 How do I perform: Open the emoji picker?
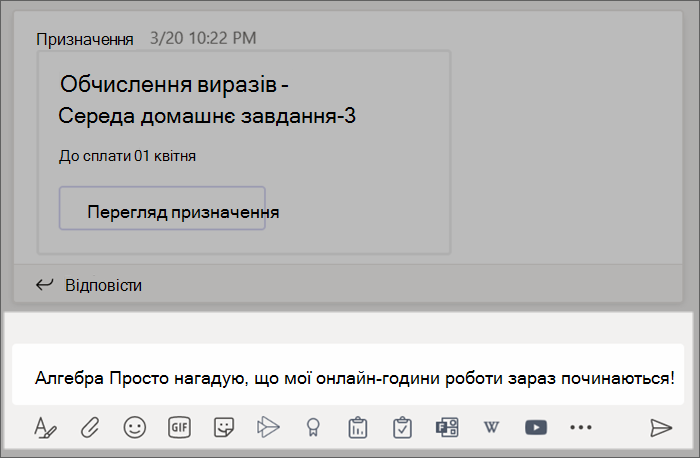(134, 428)
